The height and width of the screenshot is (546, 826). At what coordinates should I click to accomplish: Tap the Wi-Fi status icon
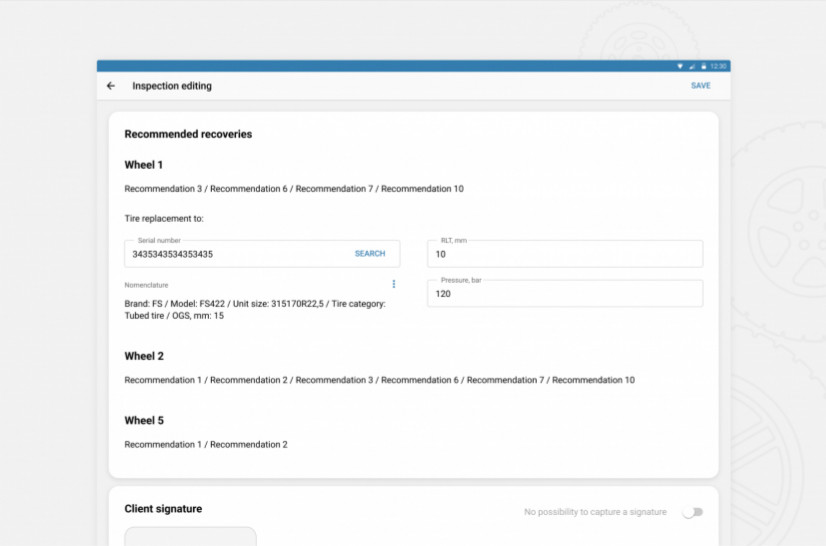pyautogui.click(x=680, y=66)
